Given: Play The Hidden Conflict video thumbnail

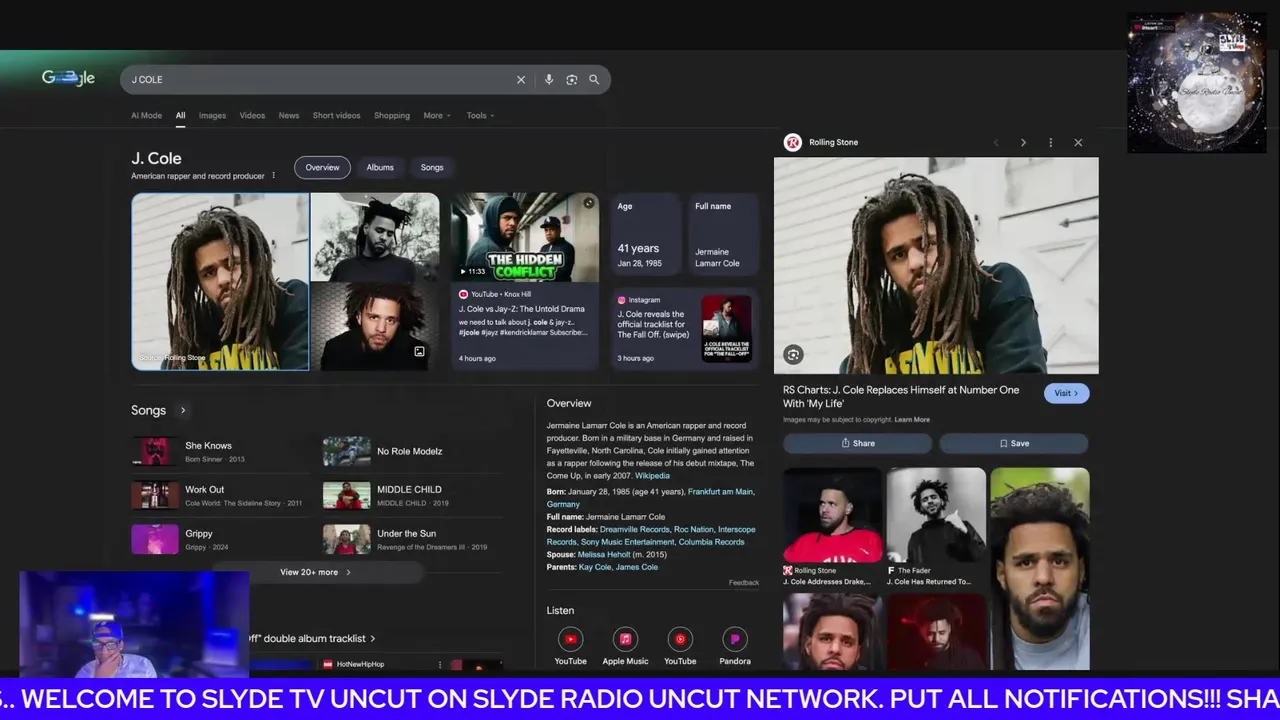Looking at the screenshot, I should [x=524, y=238].
